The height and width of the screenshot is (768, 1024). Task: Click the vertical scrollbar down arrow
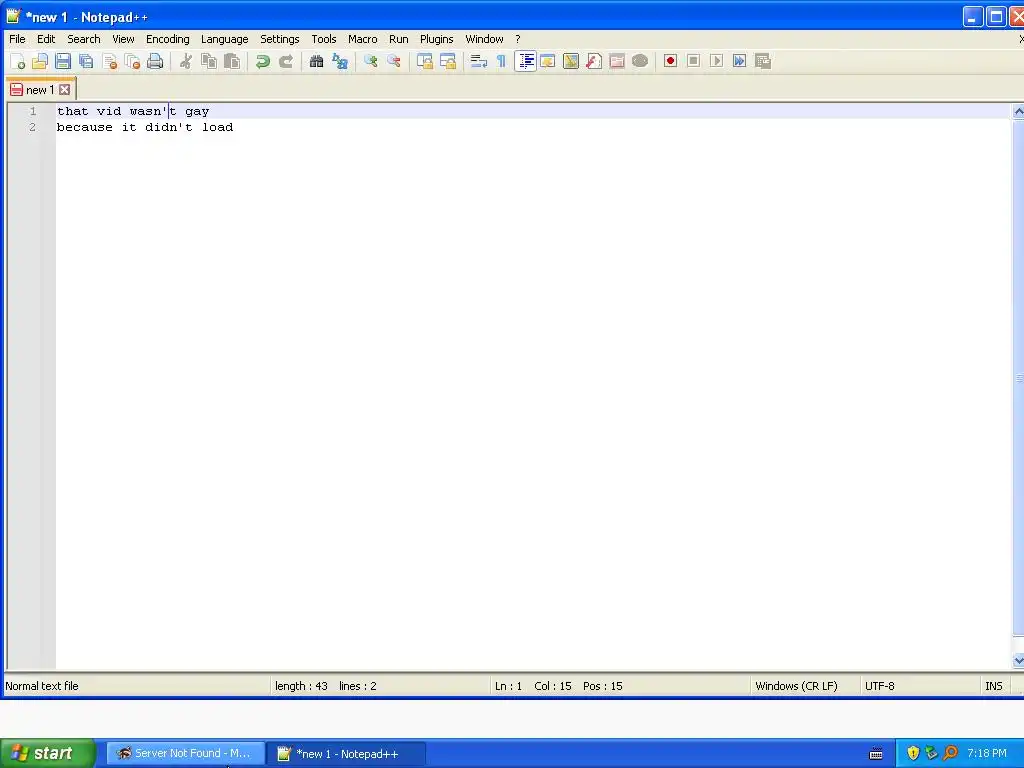[x=1018, y=661]
